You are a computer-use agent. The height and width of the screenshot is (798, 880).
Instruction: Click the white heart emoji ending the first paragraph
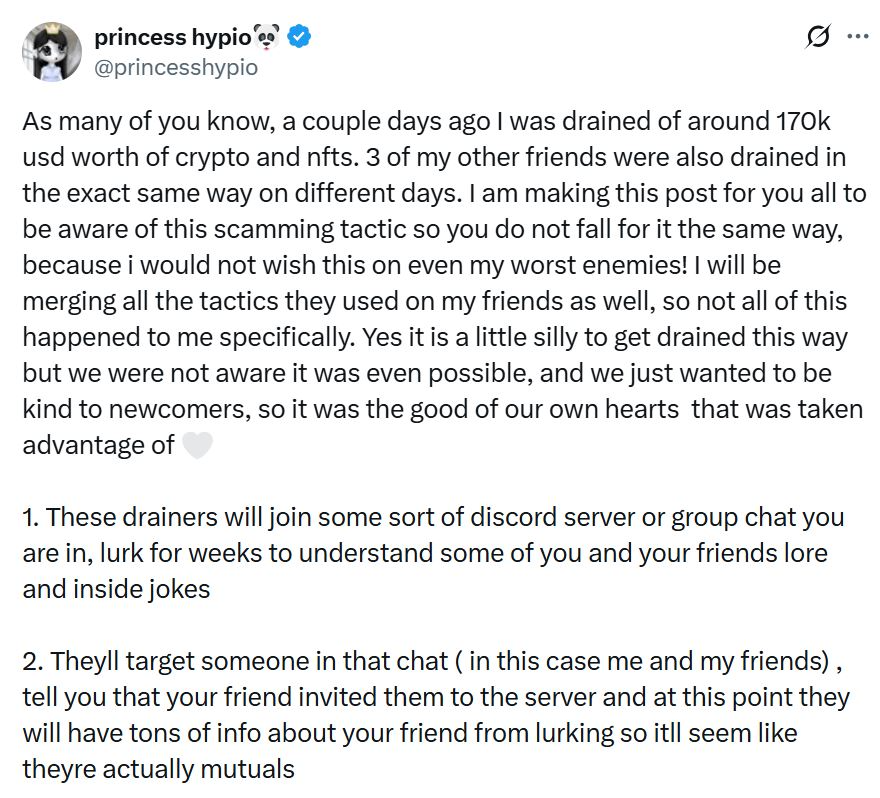(x=196, y=445)
